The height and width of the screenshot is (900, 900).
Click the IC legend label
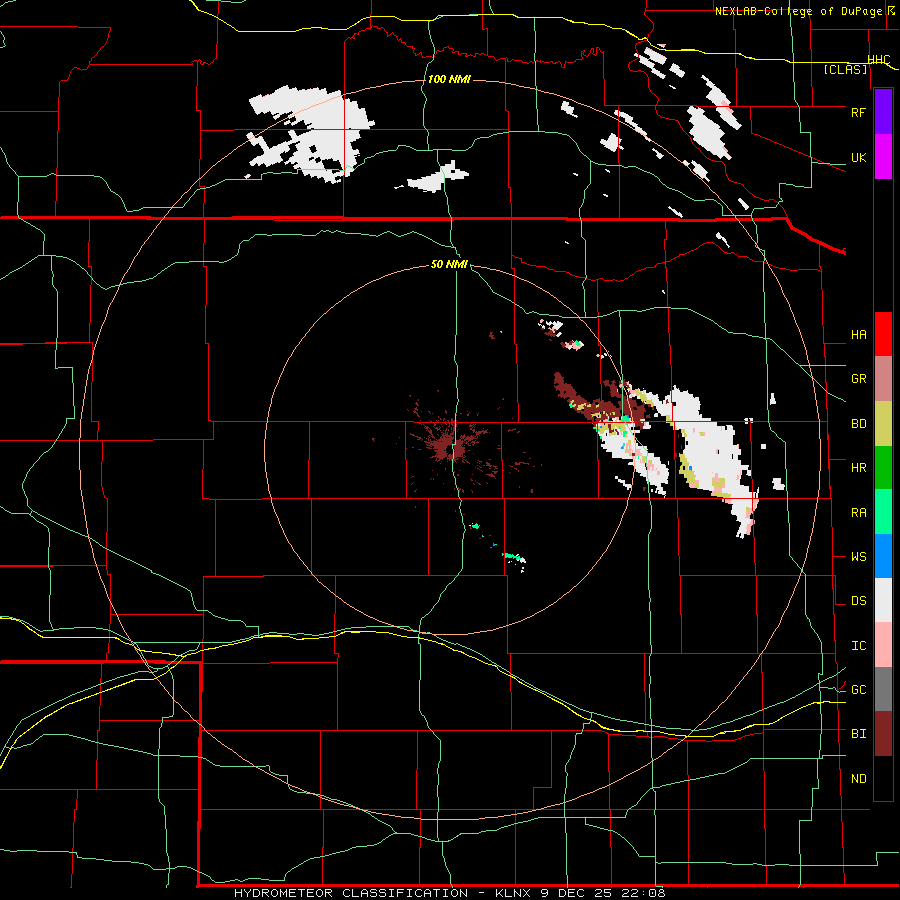pyautogui.click(x=858, y=646)
